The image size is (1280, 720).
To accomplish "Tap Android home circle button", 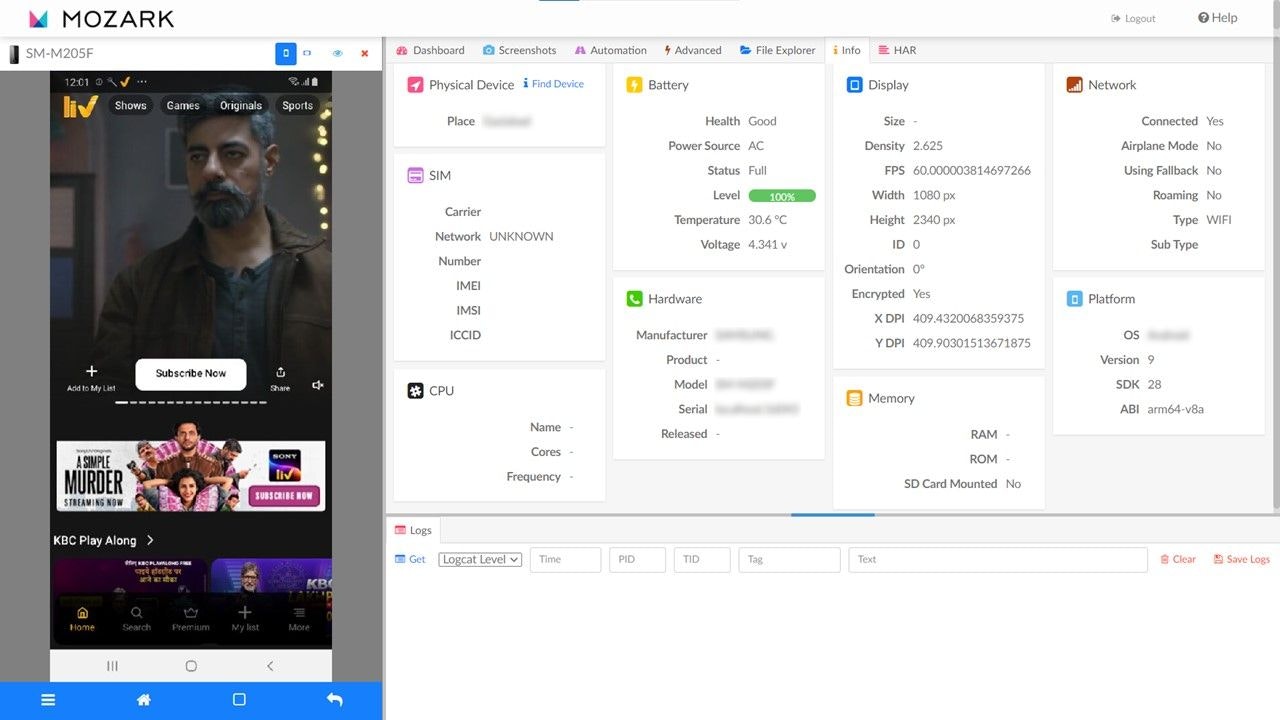I will [x=191, y=666].
